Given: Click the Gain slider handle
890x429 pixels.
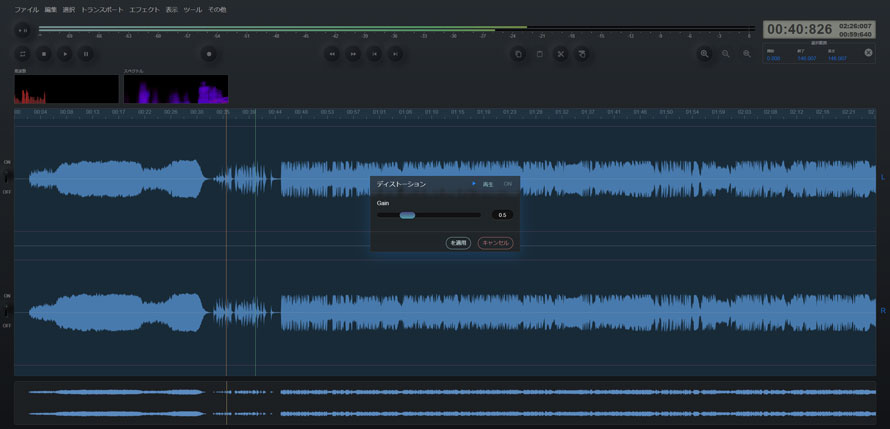Looking at the screenshot, I should click(x=407, y=215).
